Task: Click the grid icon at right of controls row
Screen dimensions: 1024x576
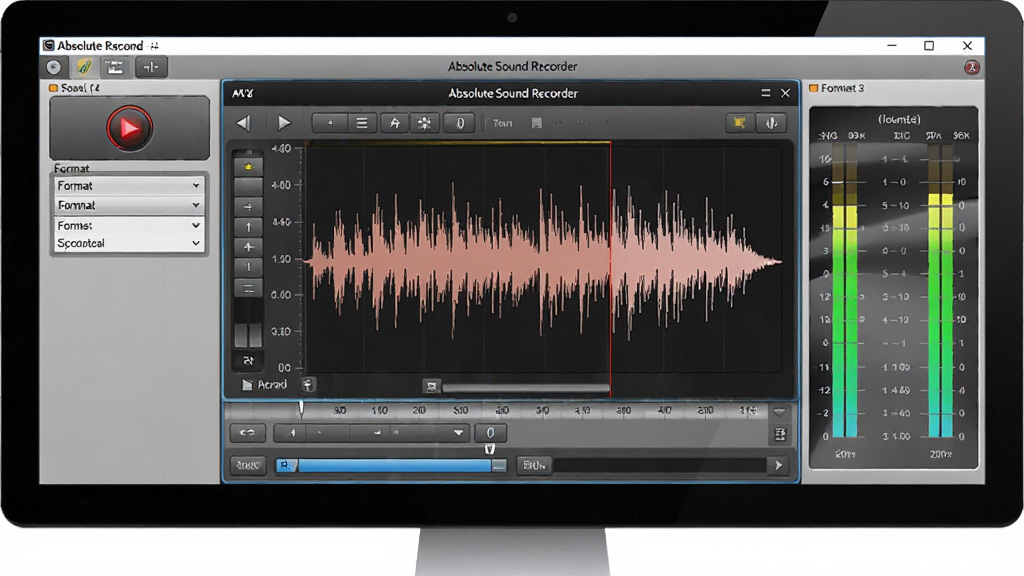Action: pos(780,434)
